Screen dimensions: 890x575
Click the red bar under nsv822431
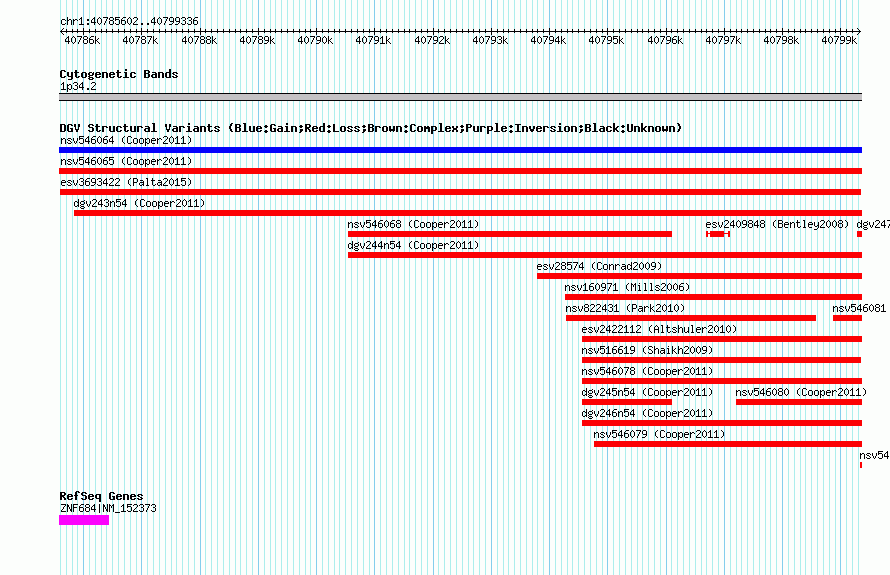point(691,318)
